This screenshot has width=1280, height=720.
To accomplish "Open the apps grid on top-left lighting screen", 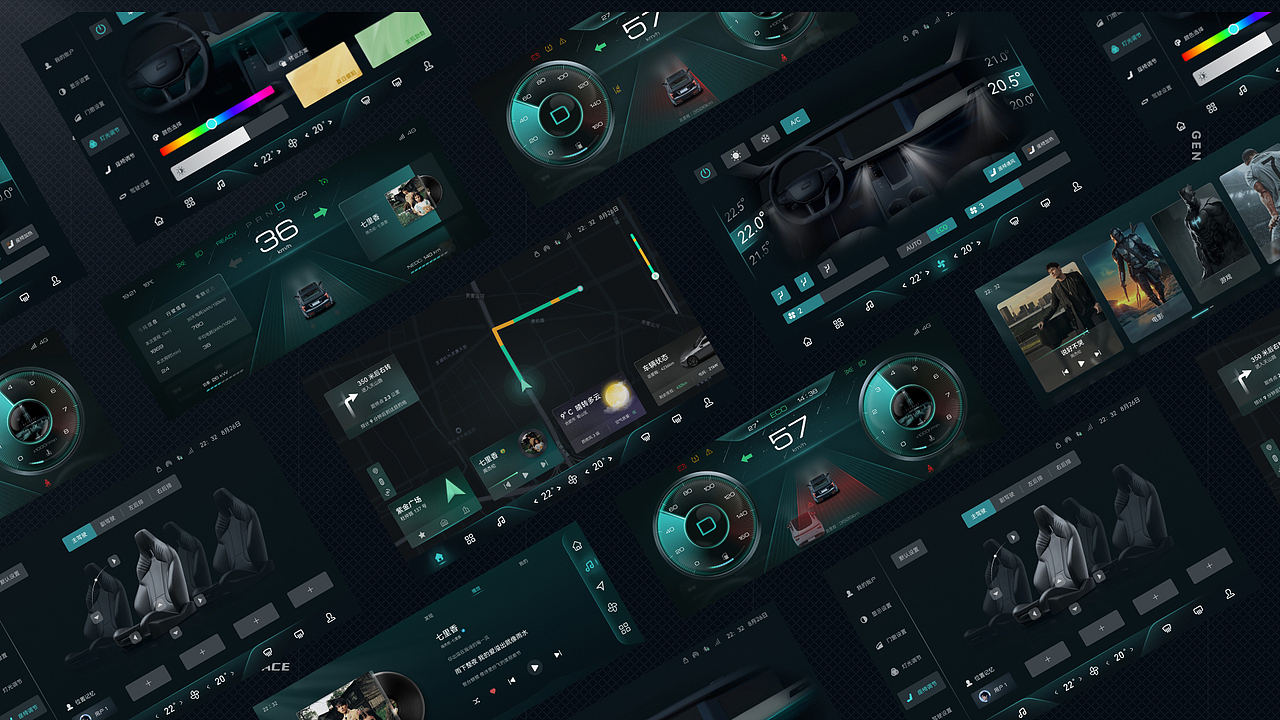I will (189, 202).
